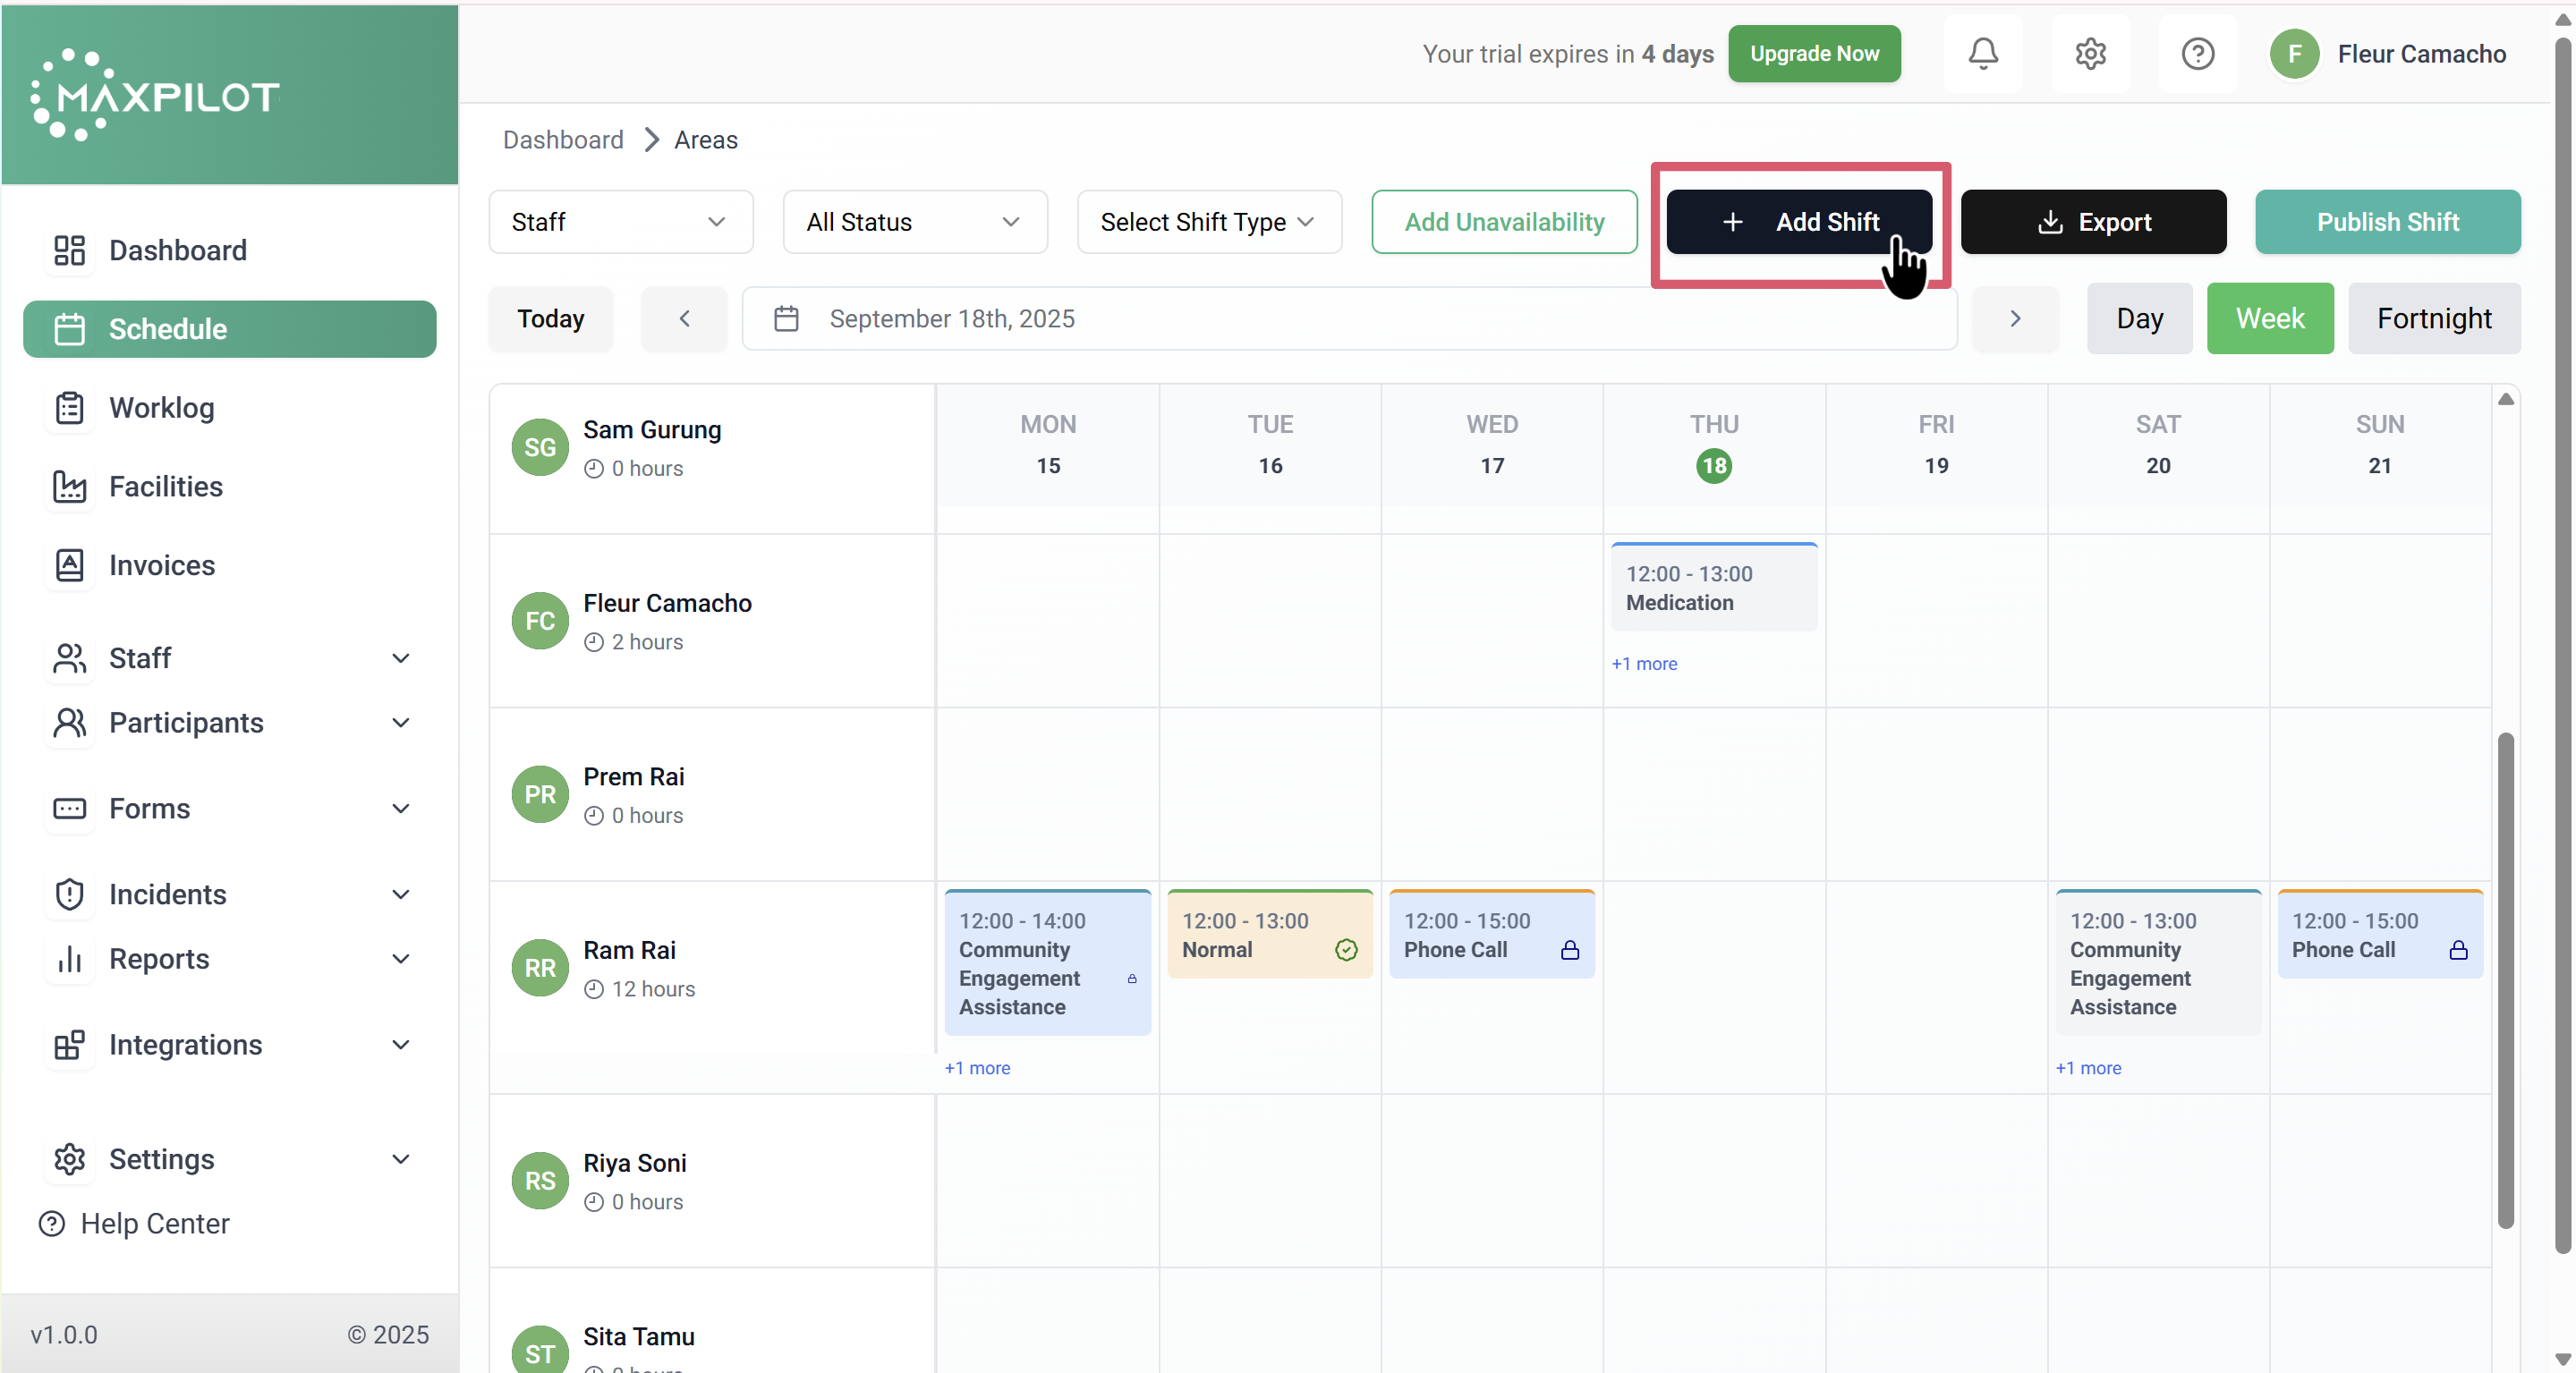This screenshot has width=2576, height=1373.
Task: Click the Publish Shift button
Action: 2387,221
